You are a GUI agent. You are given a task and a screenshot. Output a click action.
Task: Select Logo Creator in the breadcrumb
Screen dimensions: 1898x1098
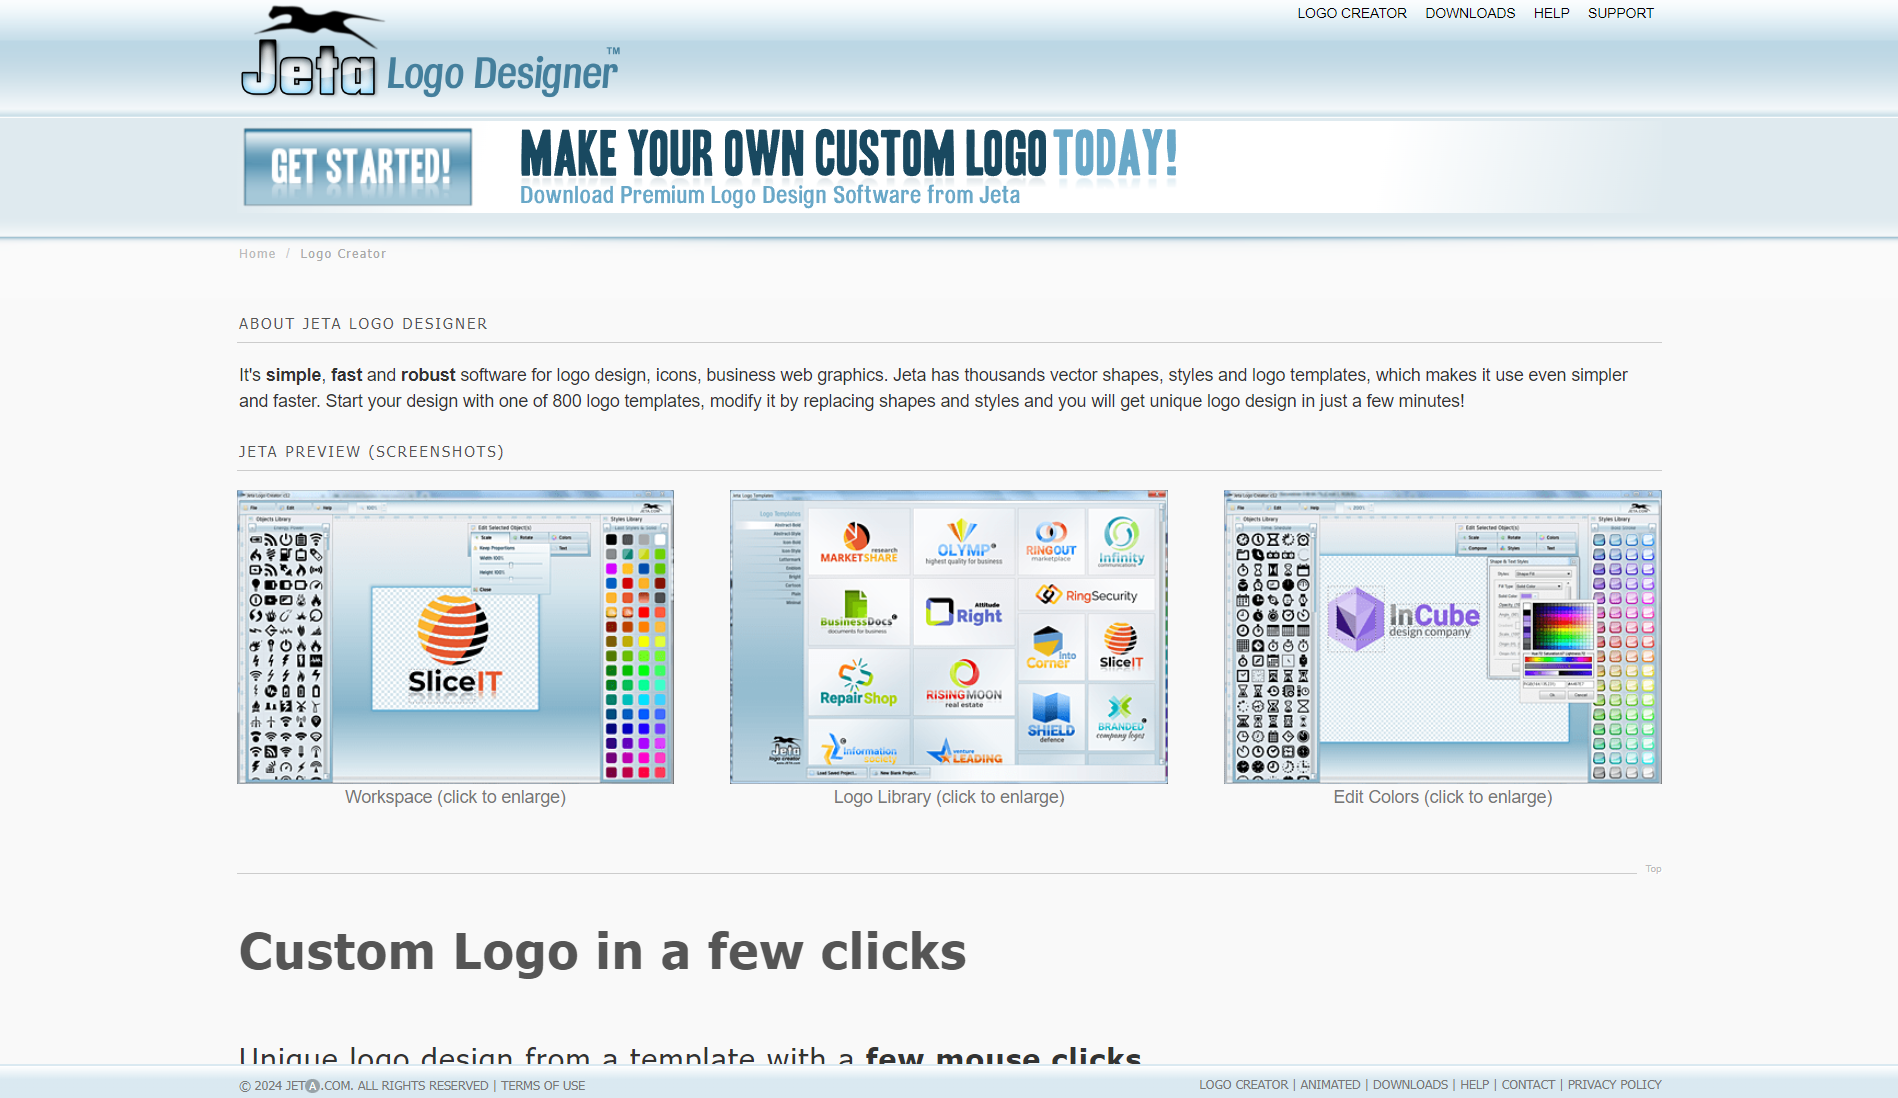(x=343, y=254)
